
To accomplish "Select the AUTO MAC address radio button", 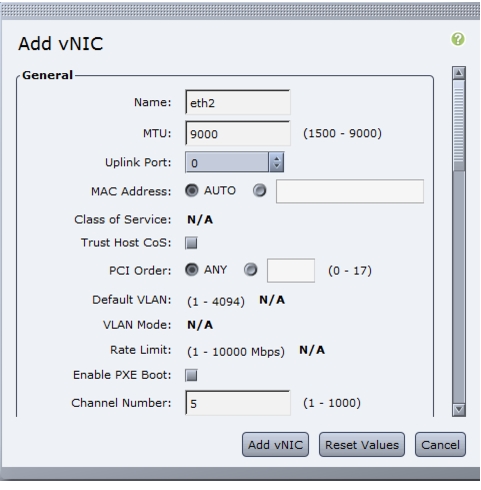I will 191,190.
